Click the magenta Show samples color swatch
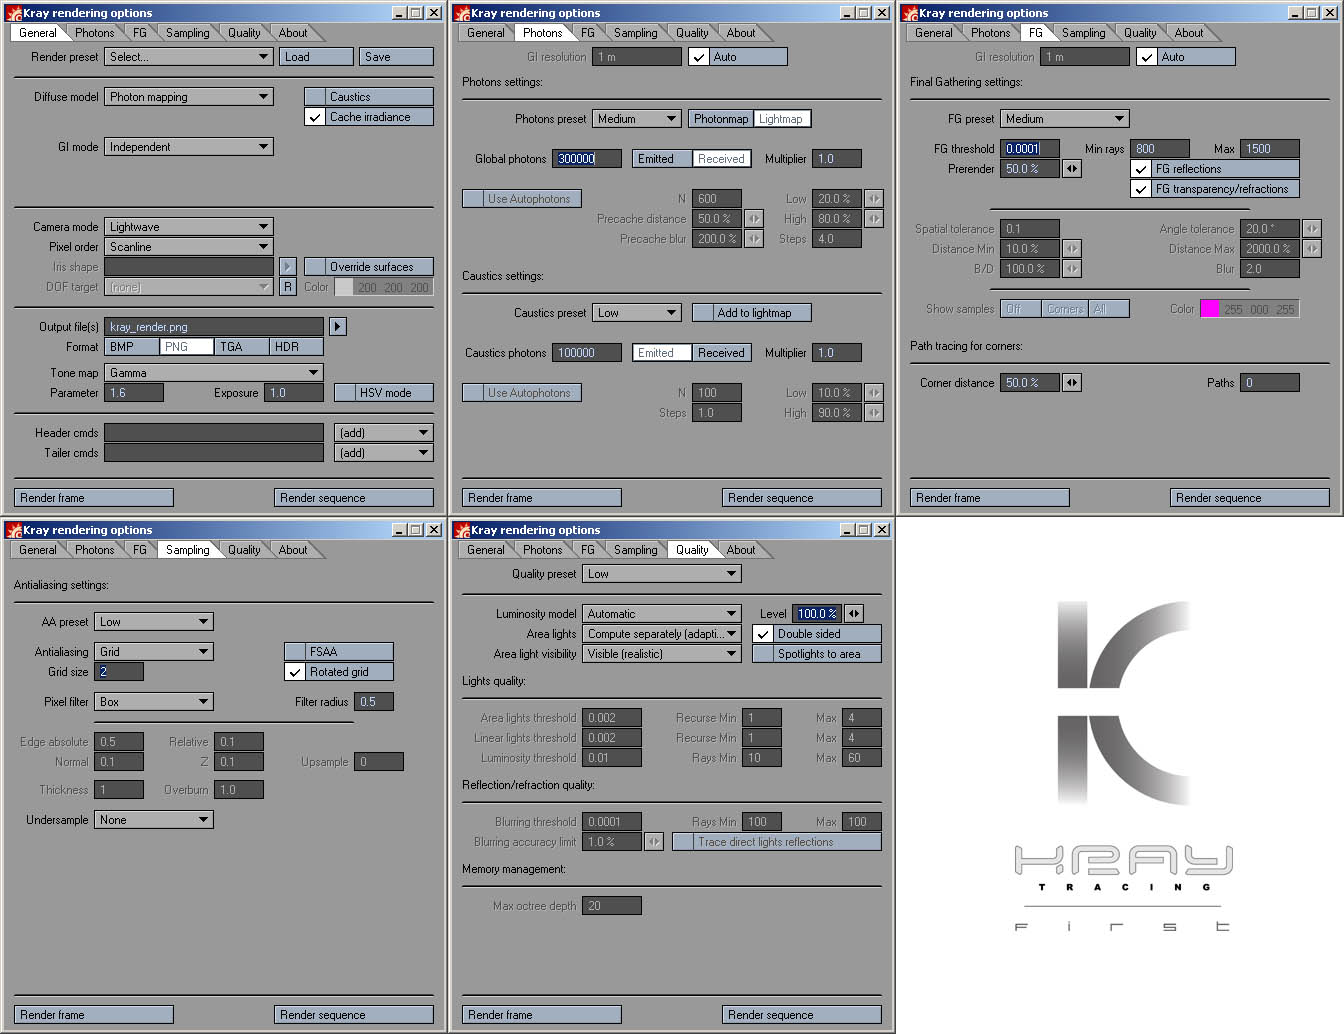The height and width of the screenshot is (1034, 1344). pos(1210,308)
